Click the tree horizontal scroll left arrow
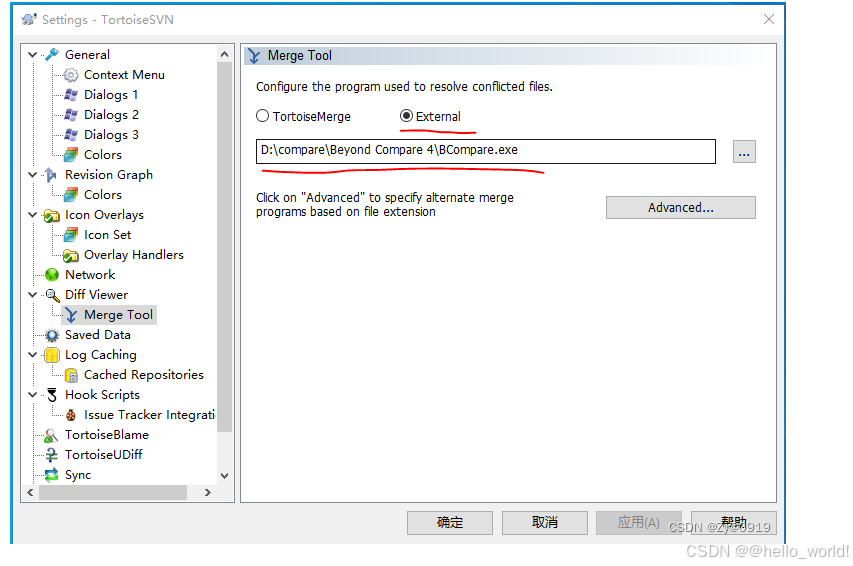The width and height of the screenshot is (853, 566). 30,493
